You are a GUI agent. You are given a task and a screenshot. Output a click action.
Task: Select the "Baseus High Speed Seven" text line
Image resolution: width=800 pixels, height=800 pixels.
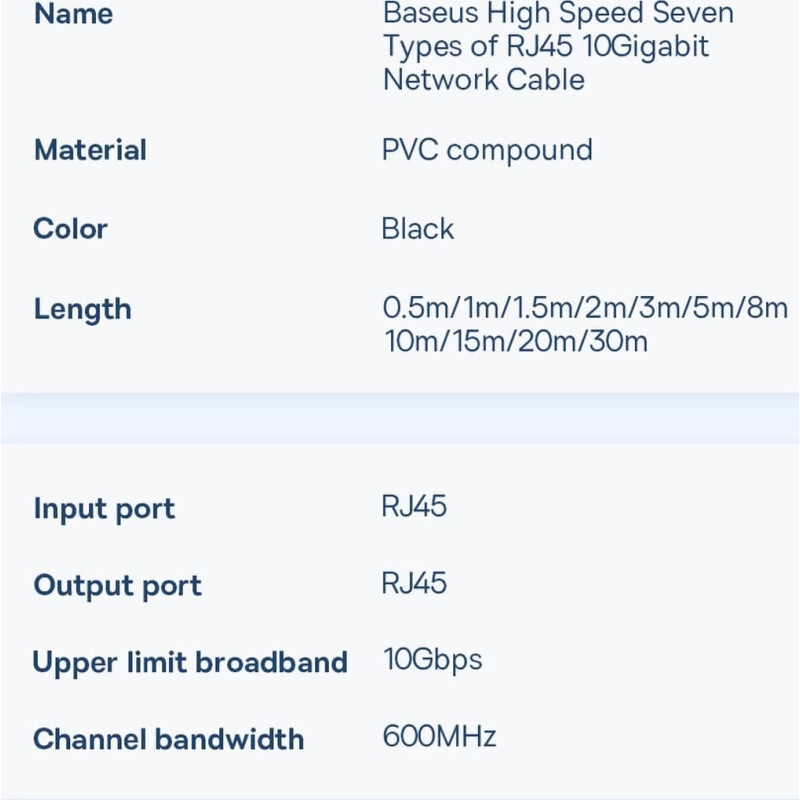point(558,15)
